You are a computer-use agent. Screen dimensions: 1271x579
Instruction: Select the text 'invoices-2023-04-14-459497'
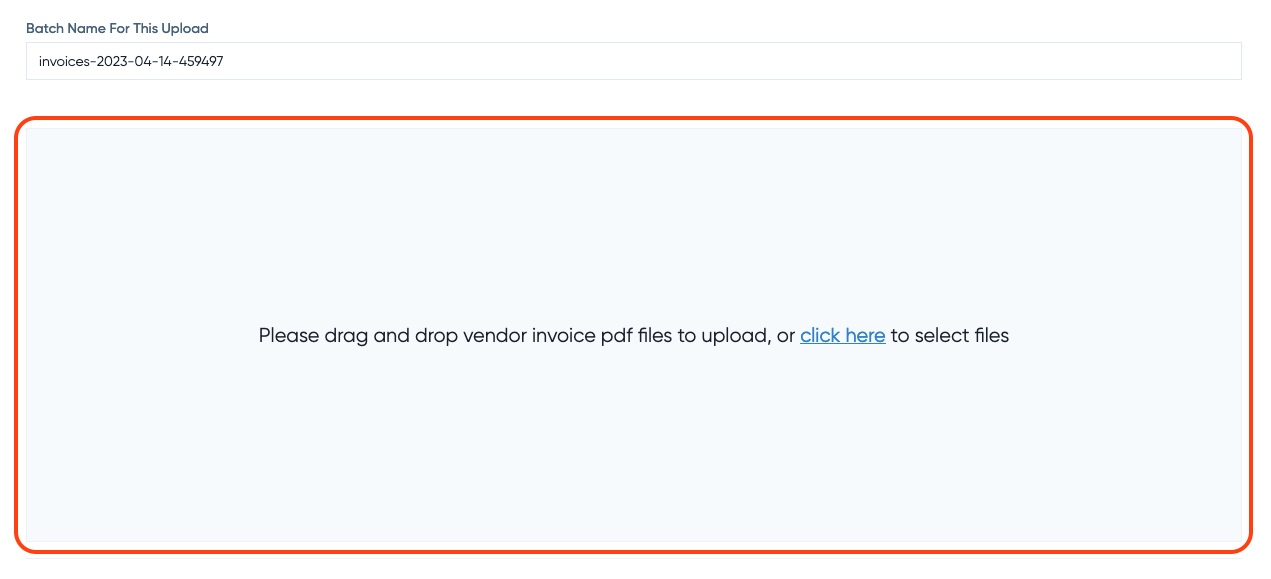pos(130,61)
